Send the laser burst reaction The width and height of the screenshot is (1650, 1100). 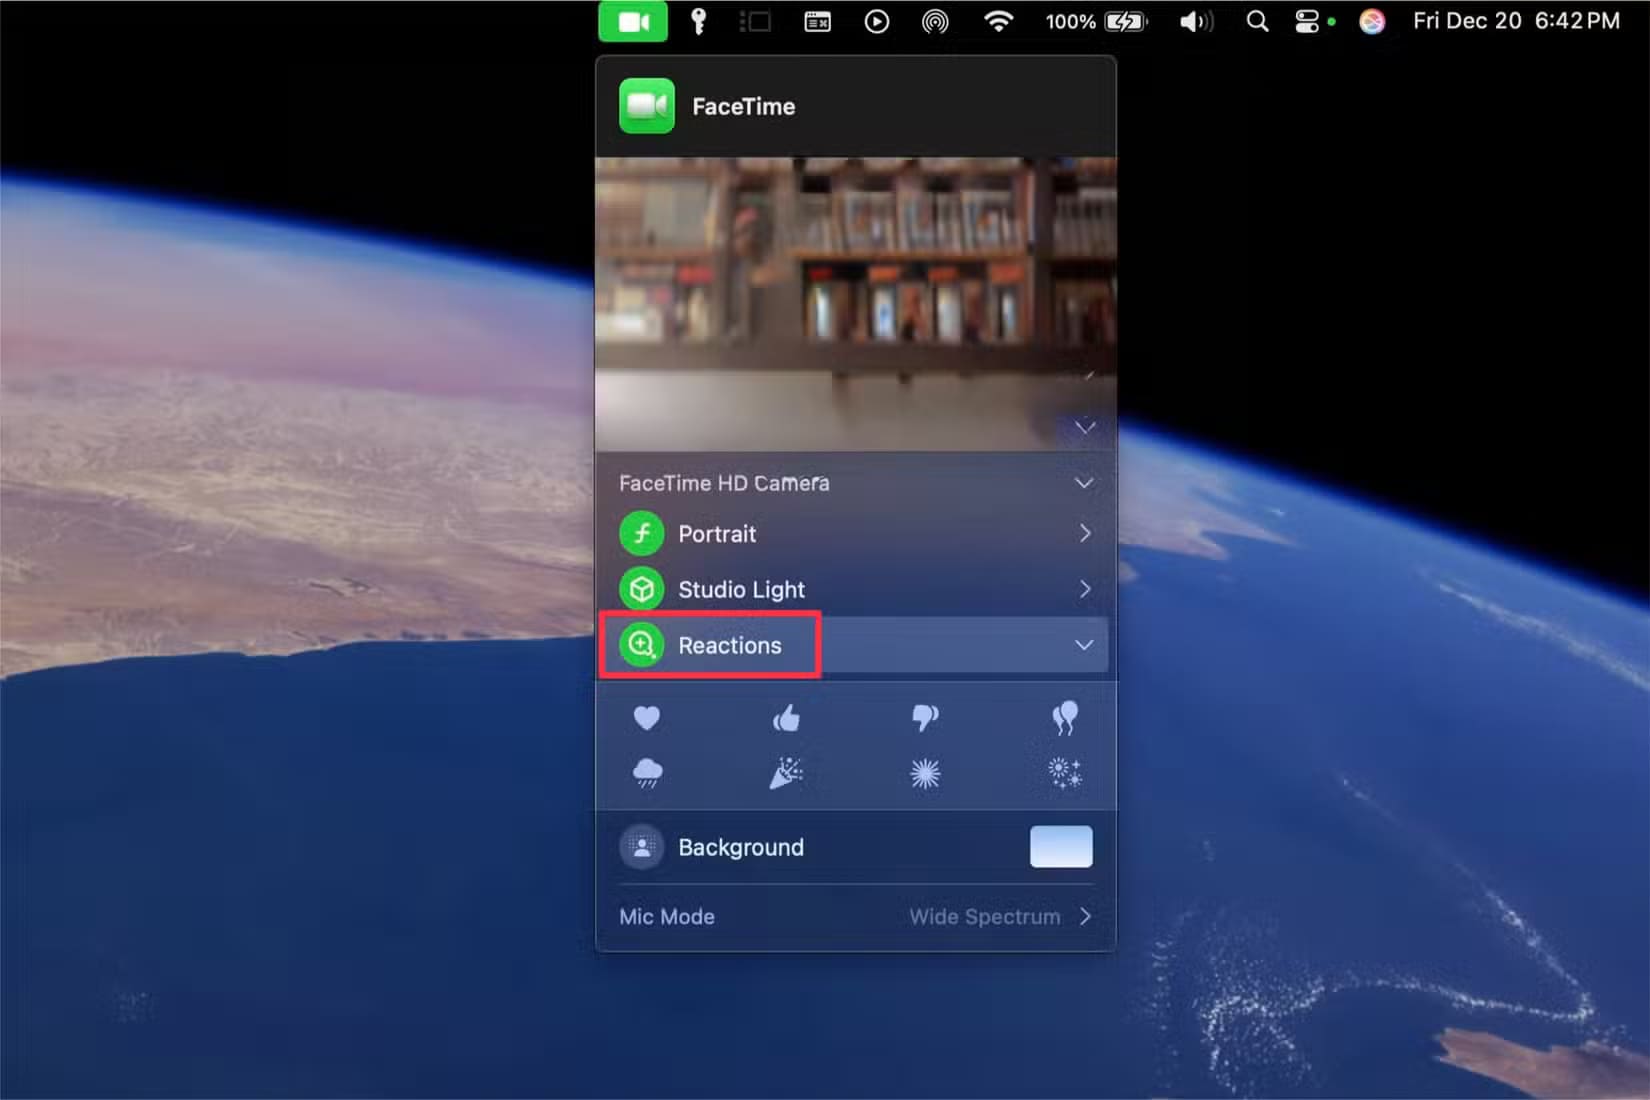click(925, 773)
